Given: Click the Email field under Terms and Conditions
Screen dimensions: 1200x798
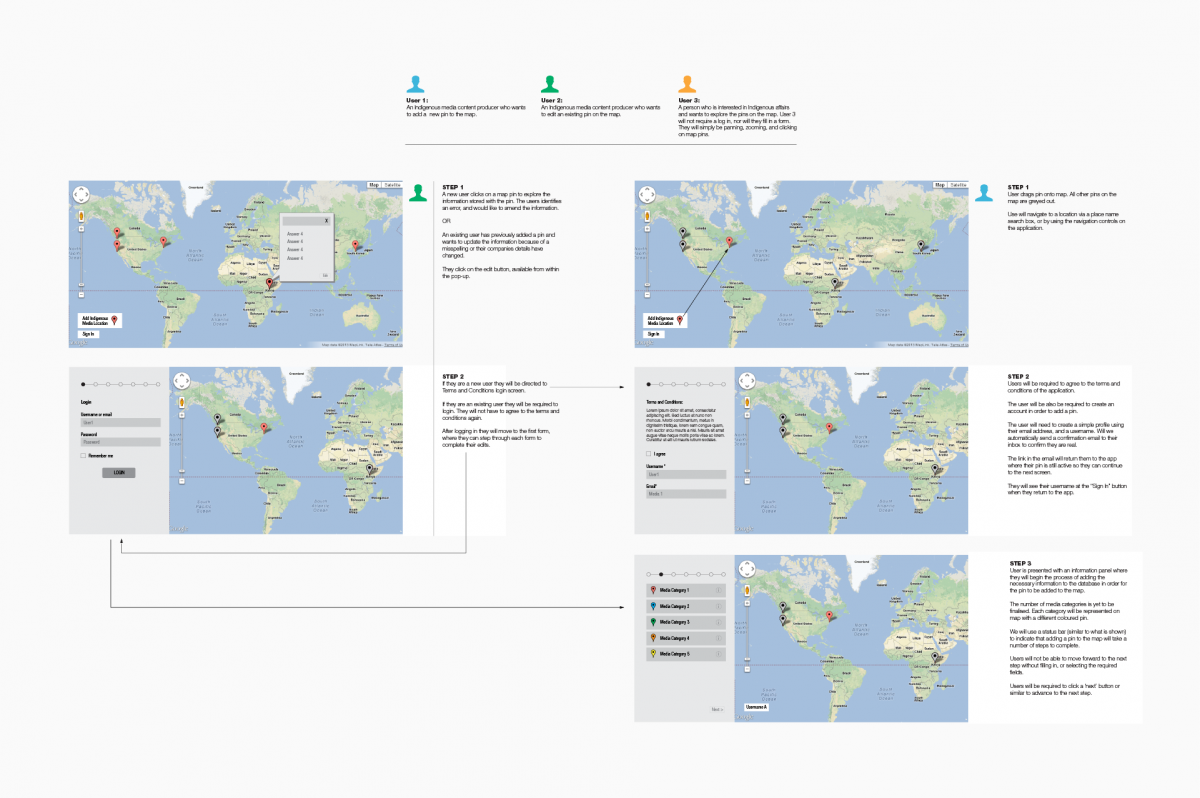Looking at the screenshot, I should pos(685,494).
